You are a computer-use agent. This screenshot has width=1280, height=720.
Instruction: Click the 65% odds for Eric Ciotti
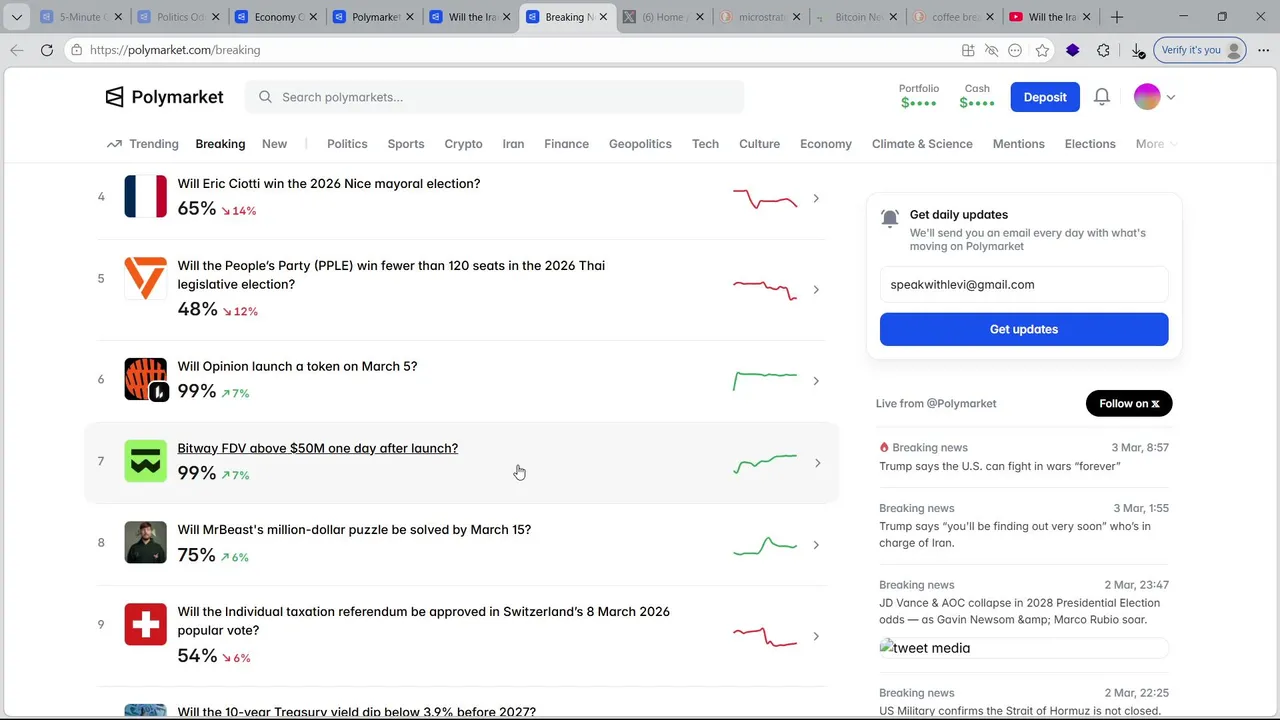(197, 208)
